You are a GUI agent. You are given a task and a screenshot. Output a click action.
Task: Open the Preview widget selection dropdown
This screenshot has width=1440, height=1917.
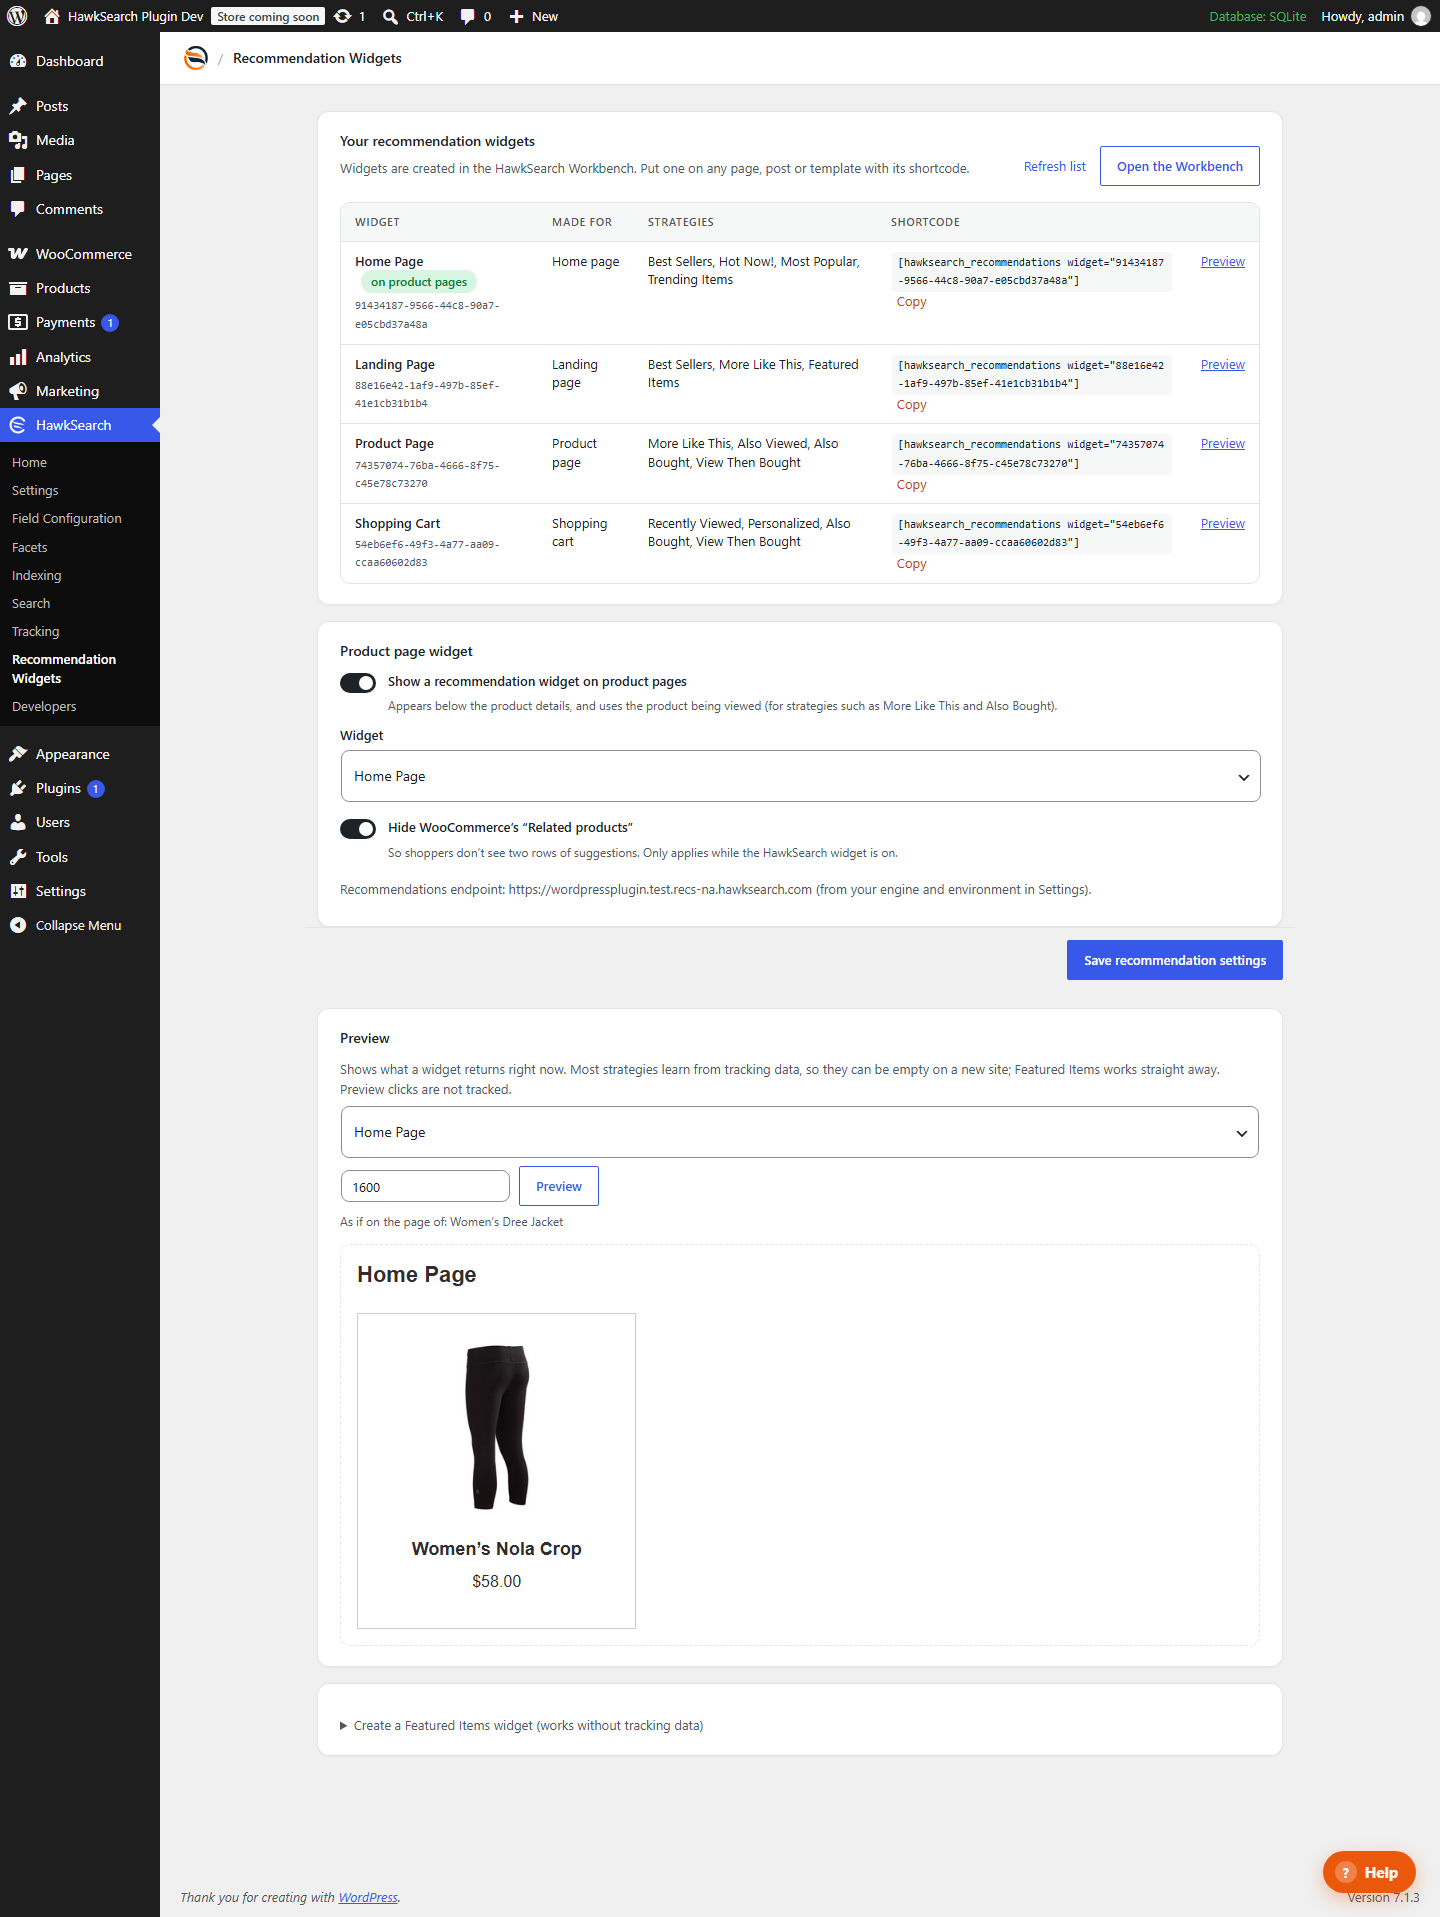click(x=800, y=1132)
